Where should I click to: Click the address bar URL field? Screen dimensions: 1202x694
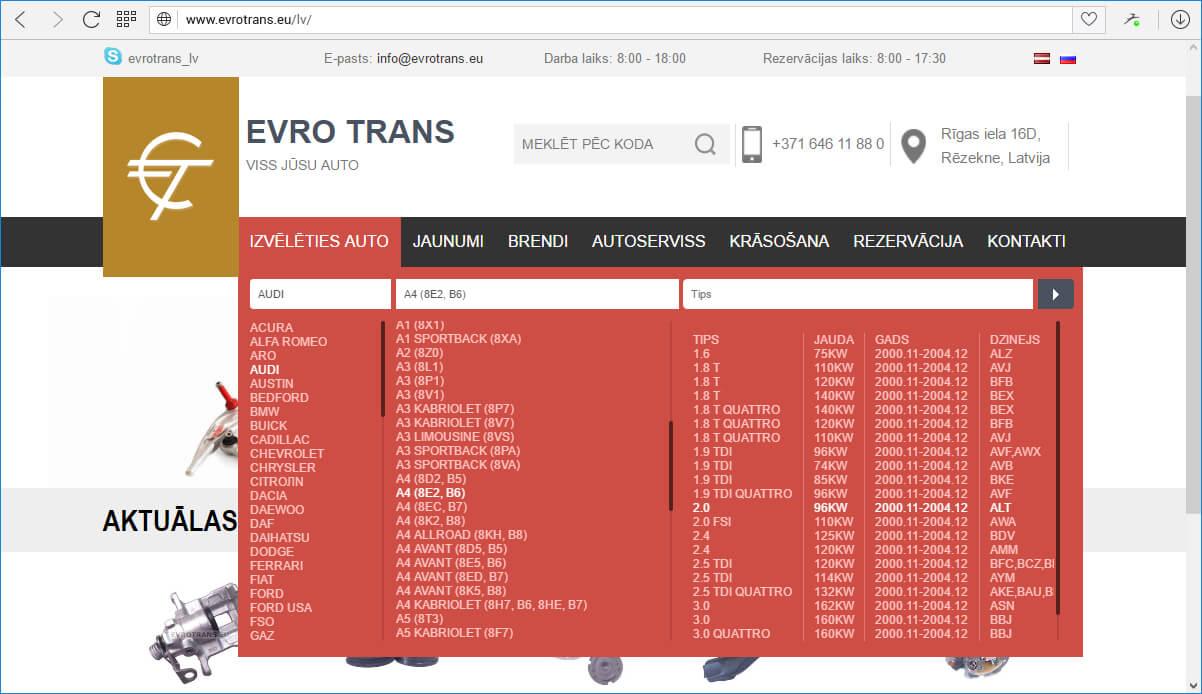coord(613,19)
